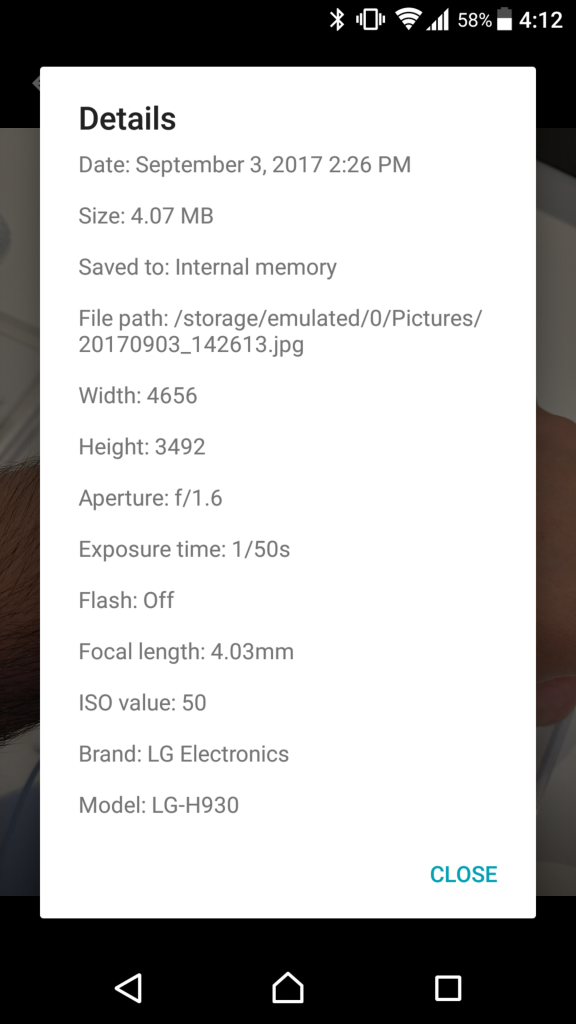Tap the ISO value: 50 entry

pyautogui.click(x=142, y=703)
